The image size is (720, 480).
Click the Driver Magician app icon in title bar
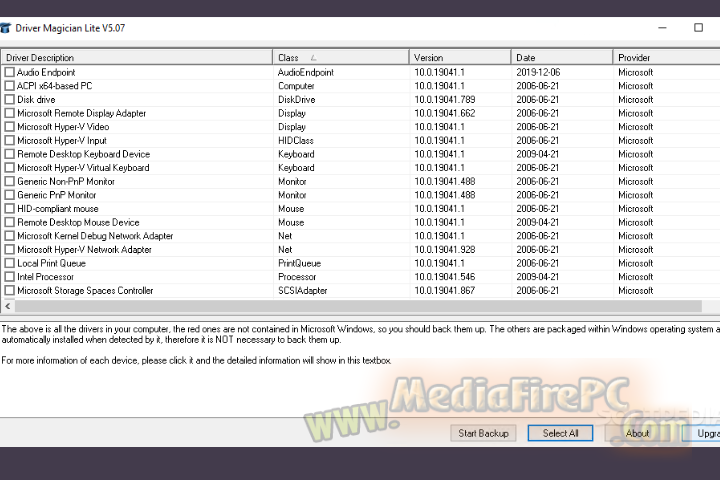5,28
